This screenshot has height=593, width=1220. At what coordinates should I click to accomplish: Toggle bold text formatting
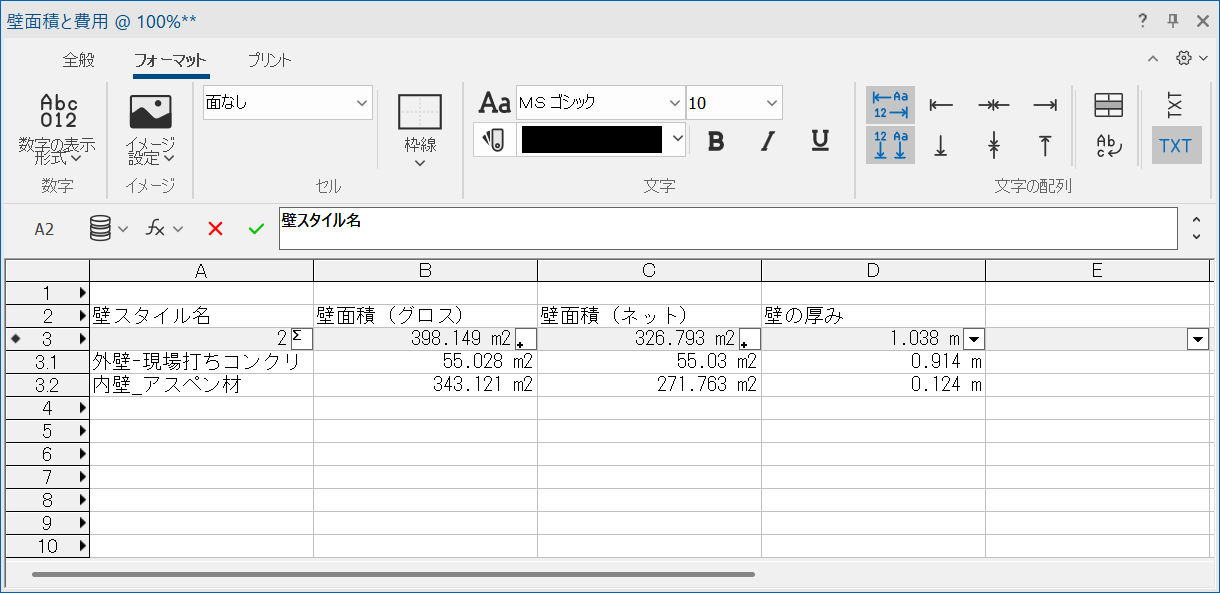pos(716,141)
